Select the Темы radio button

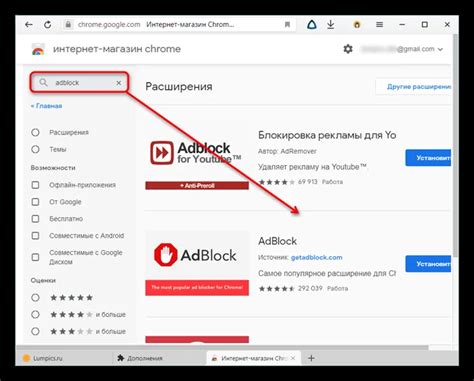tap(35, 149)
